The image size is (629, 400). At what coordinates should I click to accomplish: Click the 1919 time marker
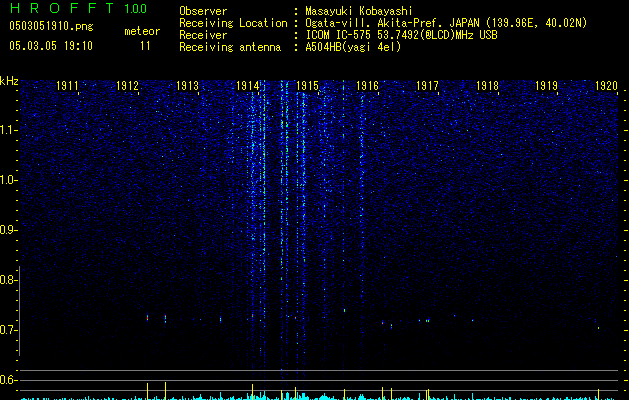point(547,86)
